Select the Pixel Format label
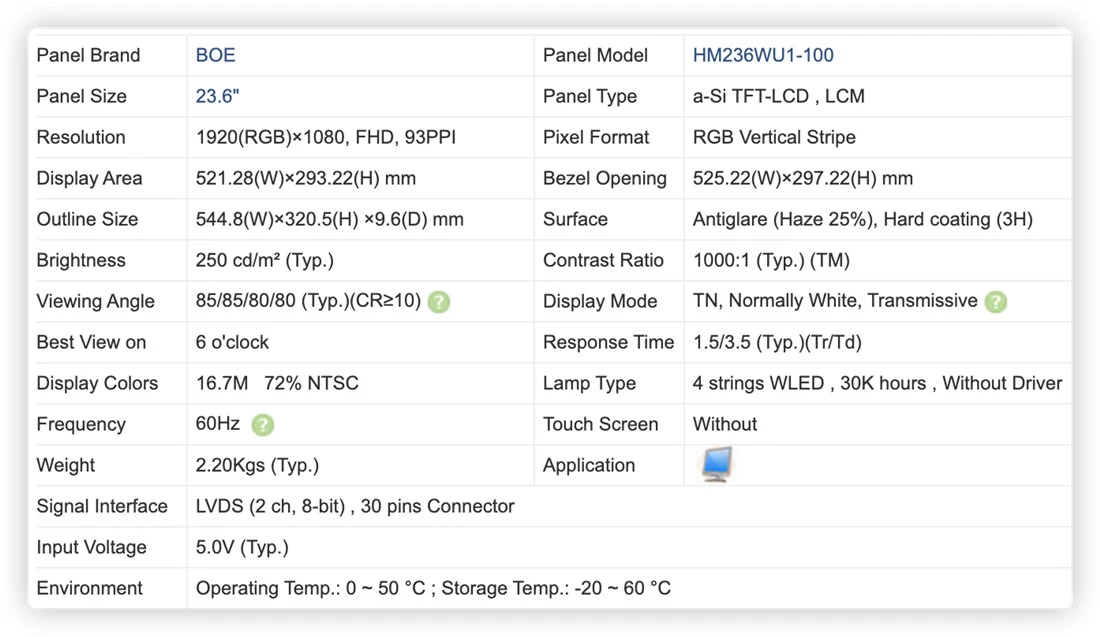Viewport: 1100px width, 637px height. point(596,138)
